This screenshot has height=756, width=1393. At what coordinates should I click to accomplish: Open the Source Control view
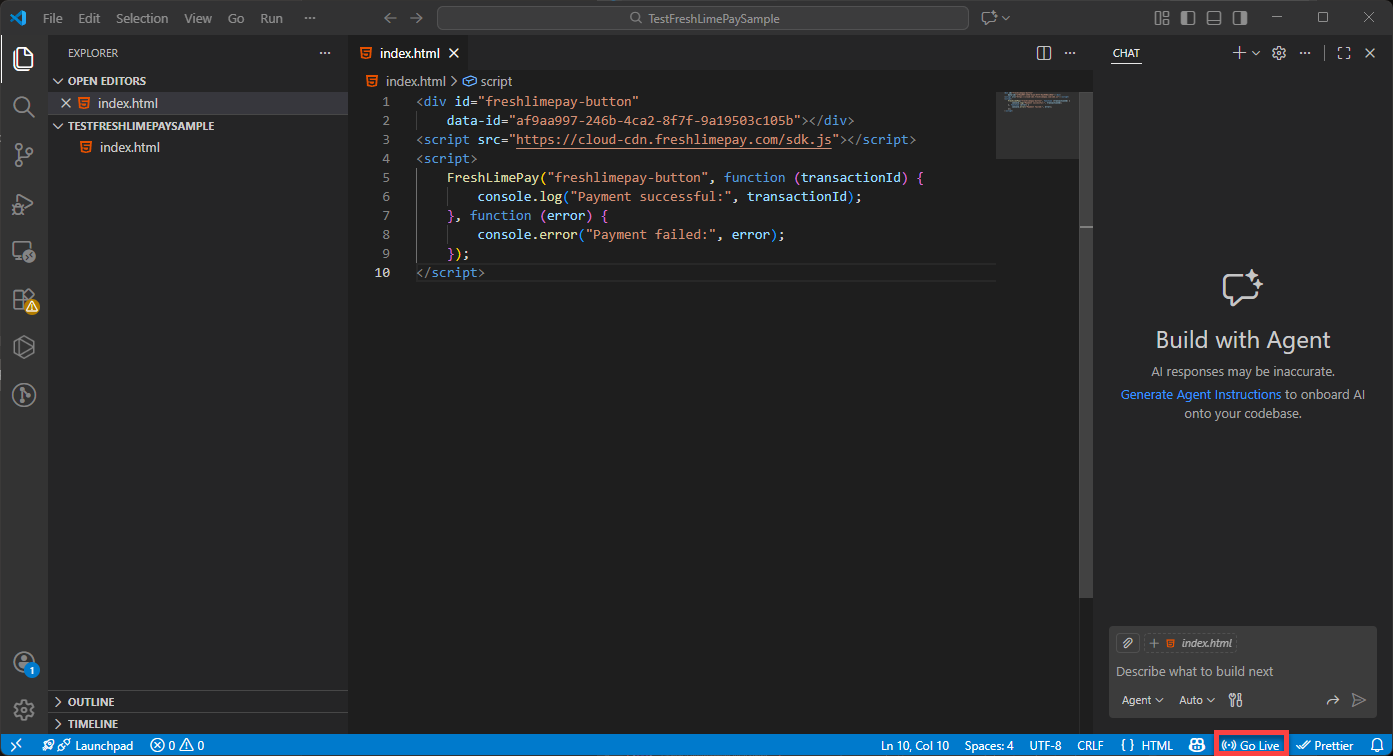click(x=23, y=154)
